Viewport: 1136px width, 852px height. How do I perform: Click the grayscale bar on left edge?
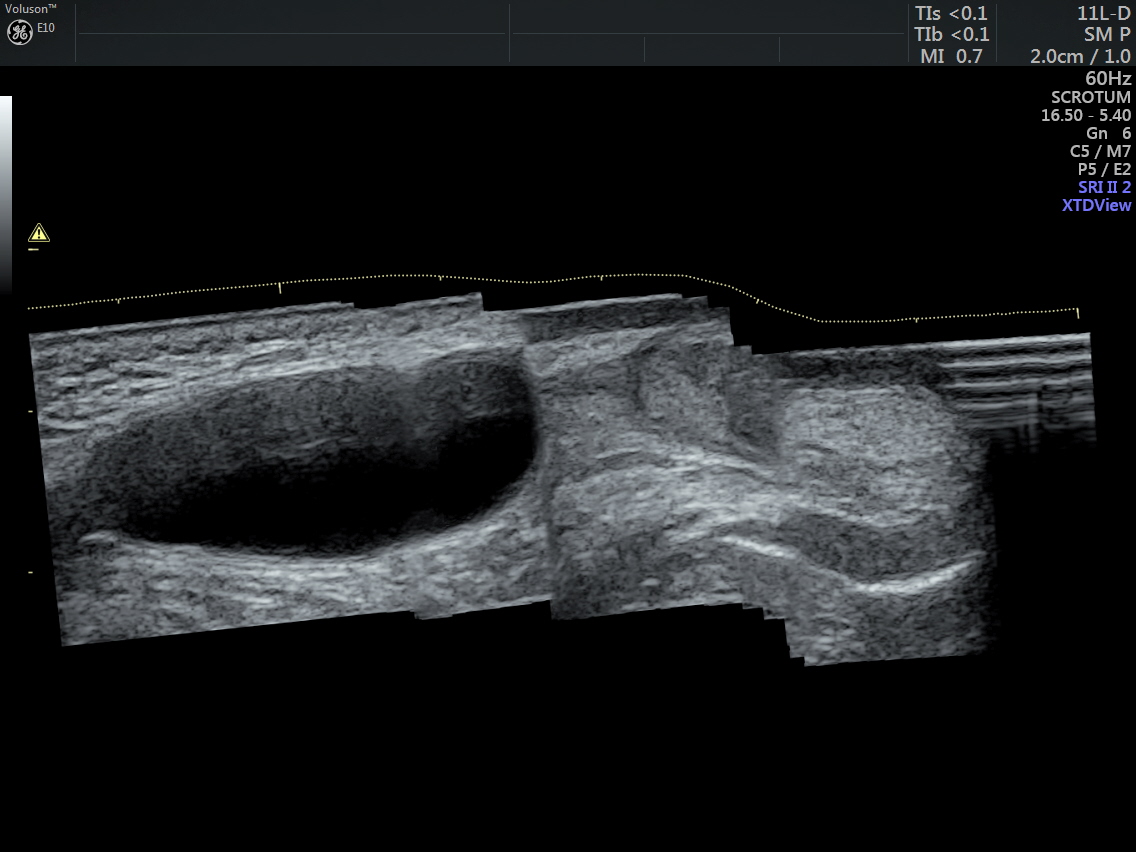pos(6,190)
